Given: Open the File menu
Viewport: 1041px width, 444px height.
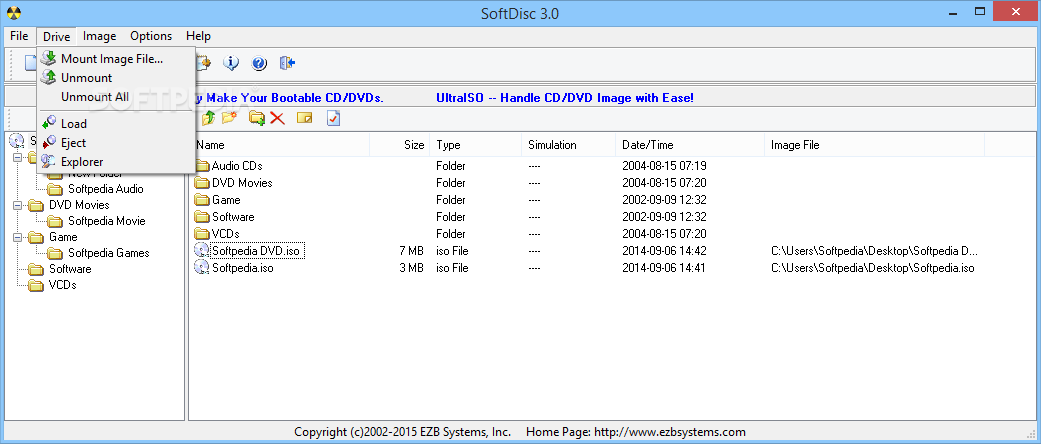Looking at the screenshot, I should 19,36.
